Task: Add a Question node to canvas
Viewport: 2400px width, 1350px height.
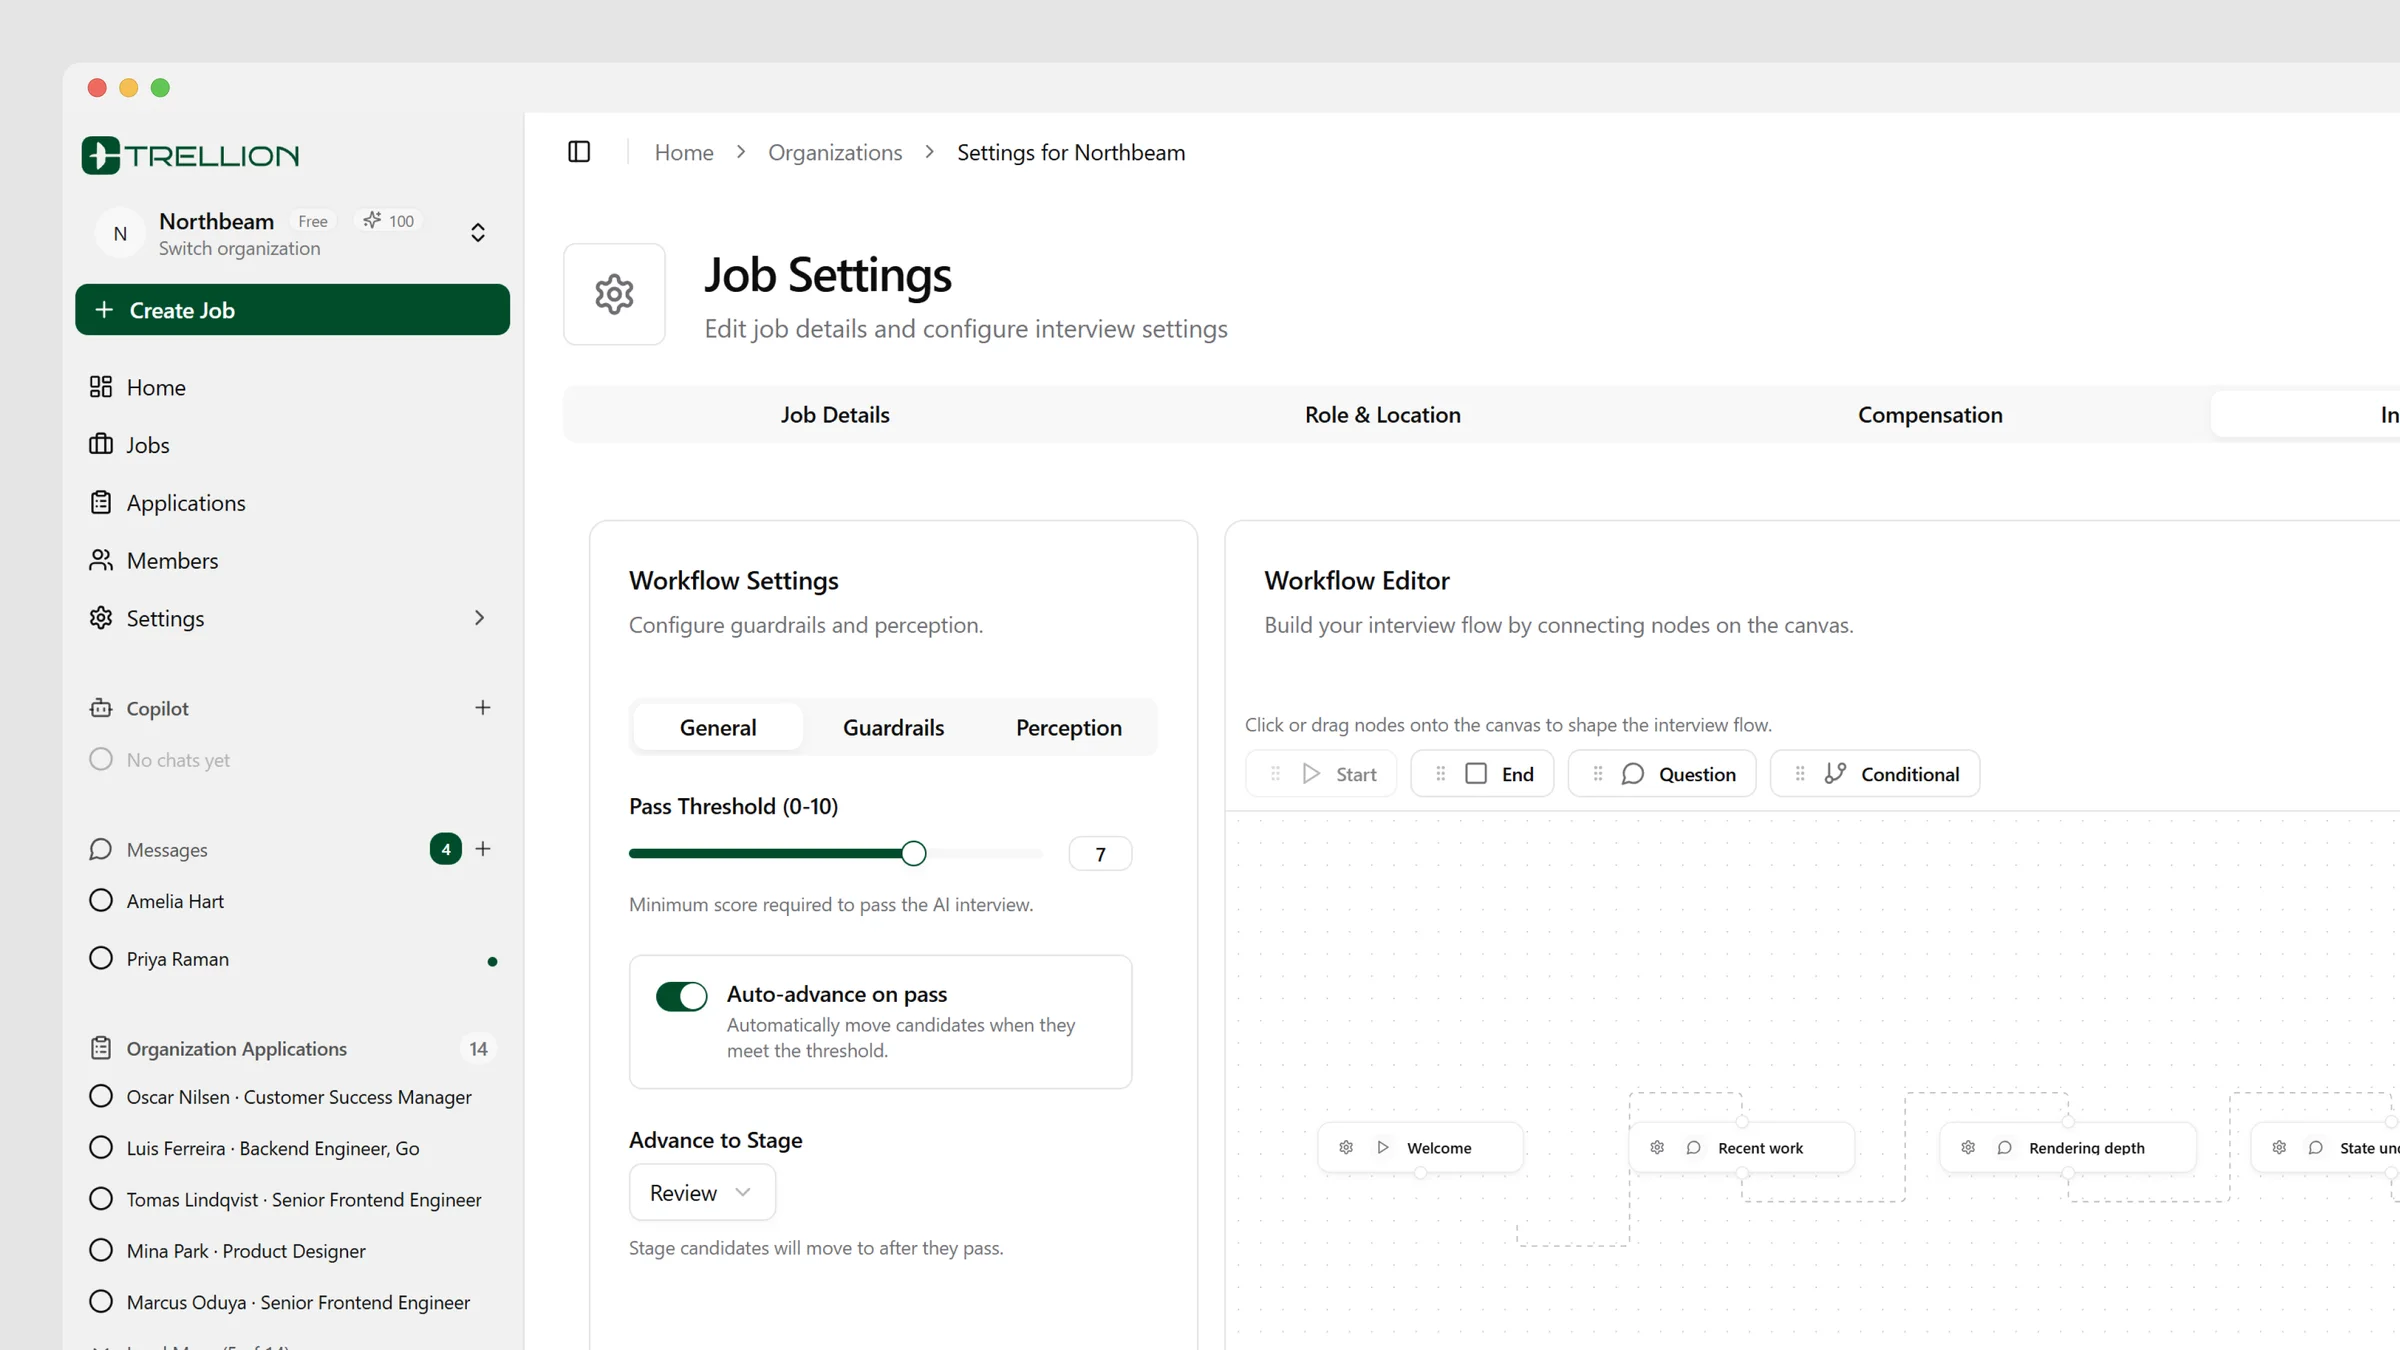Action: 1662,774
